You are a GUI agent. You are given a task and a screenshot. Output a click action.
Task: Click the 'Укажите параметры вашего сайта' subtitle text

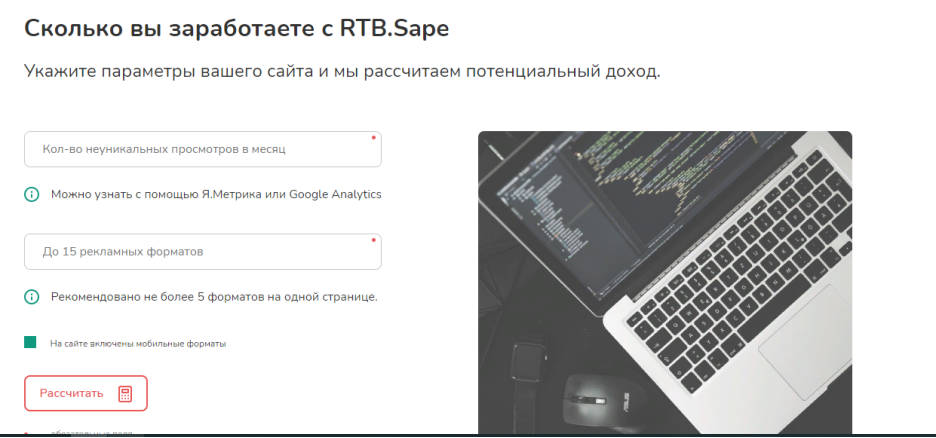pyautogui.click(x=342, y=72)
